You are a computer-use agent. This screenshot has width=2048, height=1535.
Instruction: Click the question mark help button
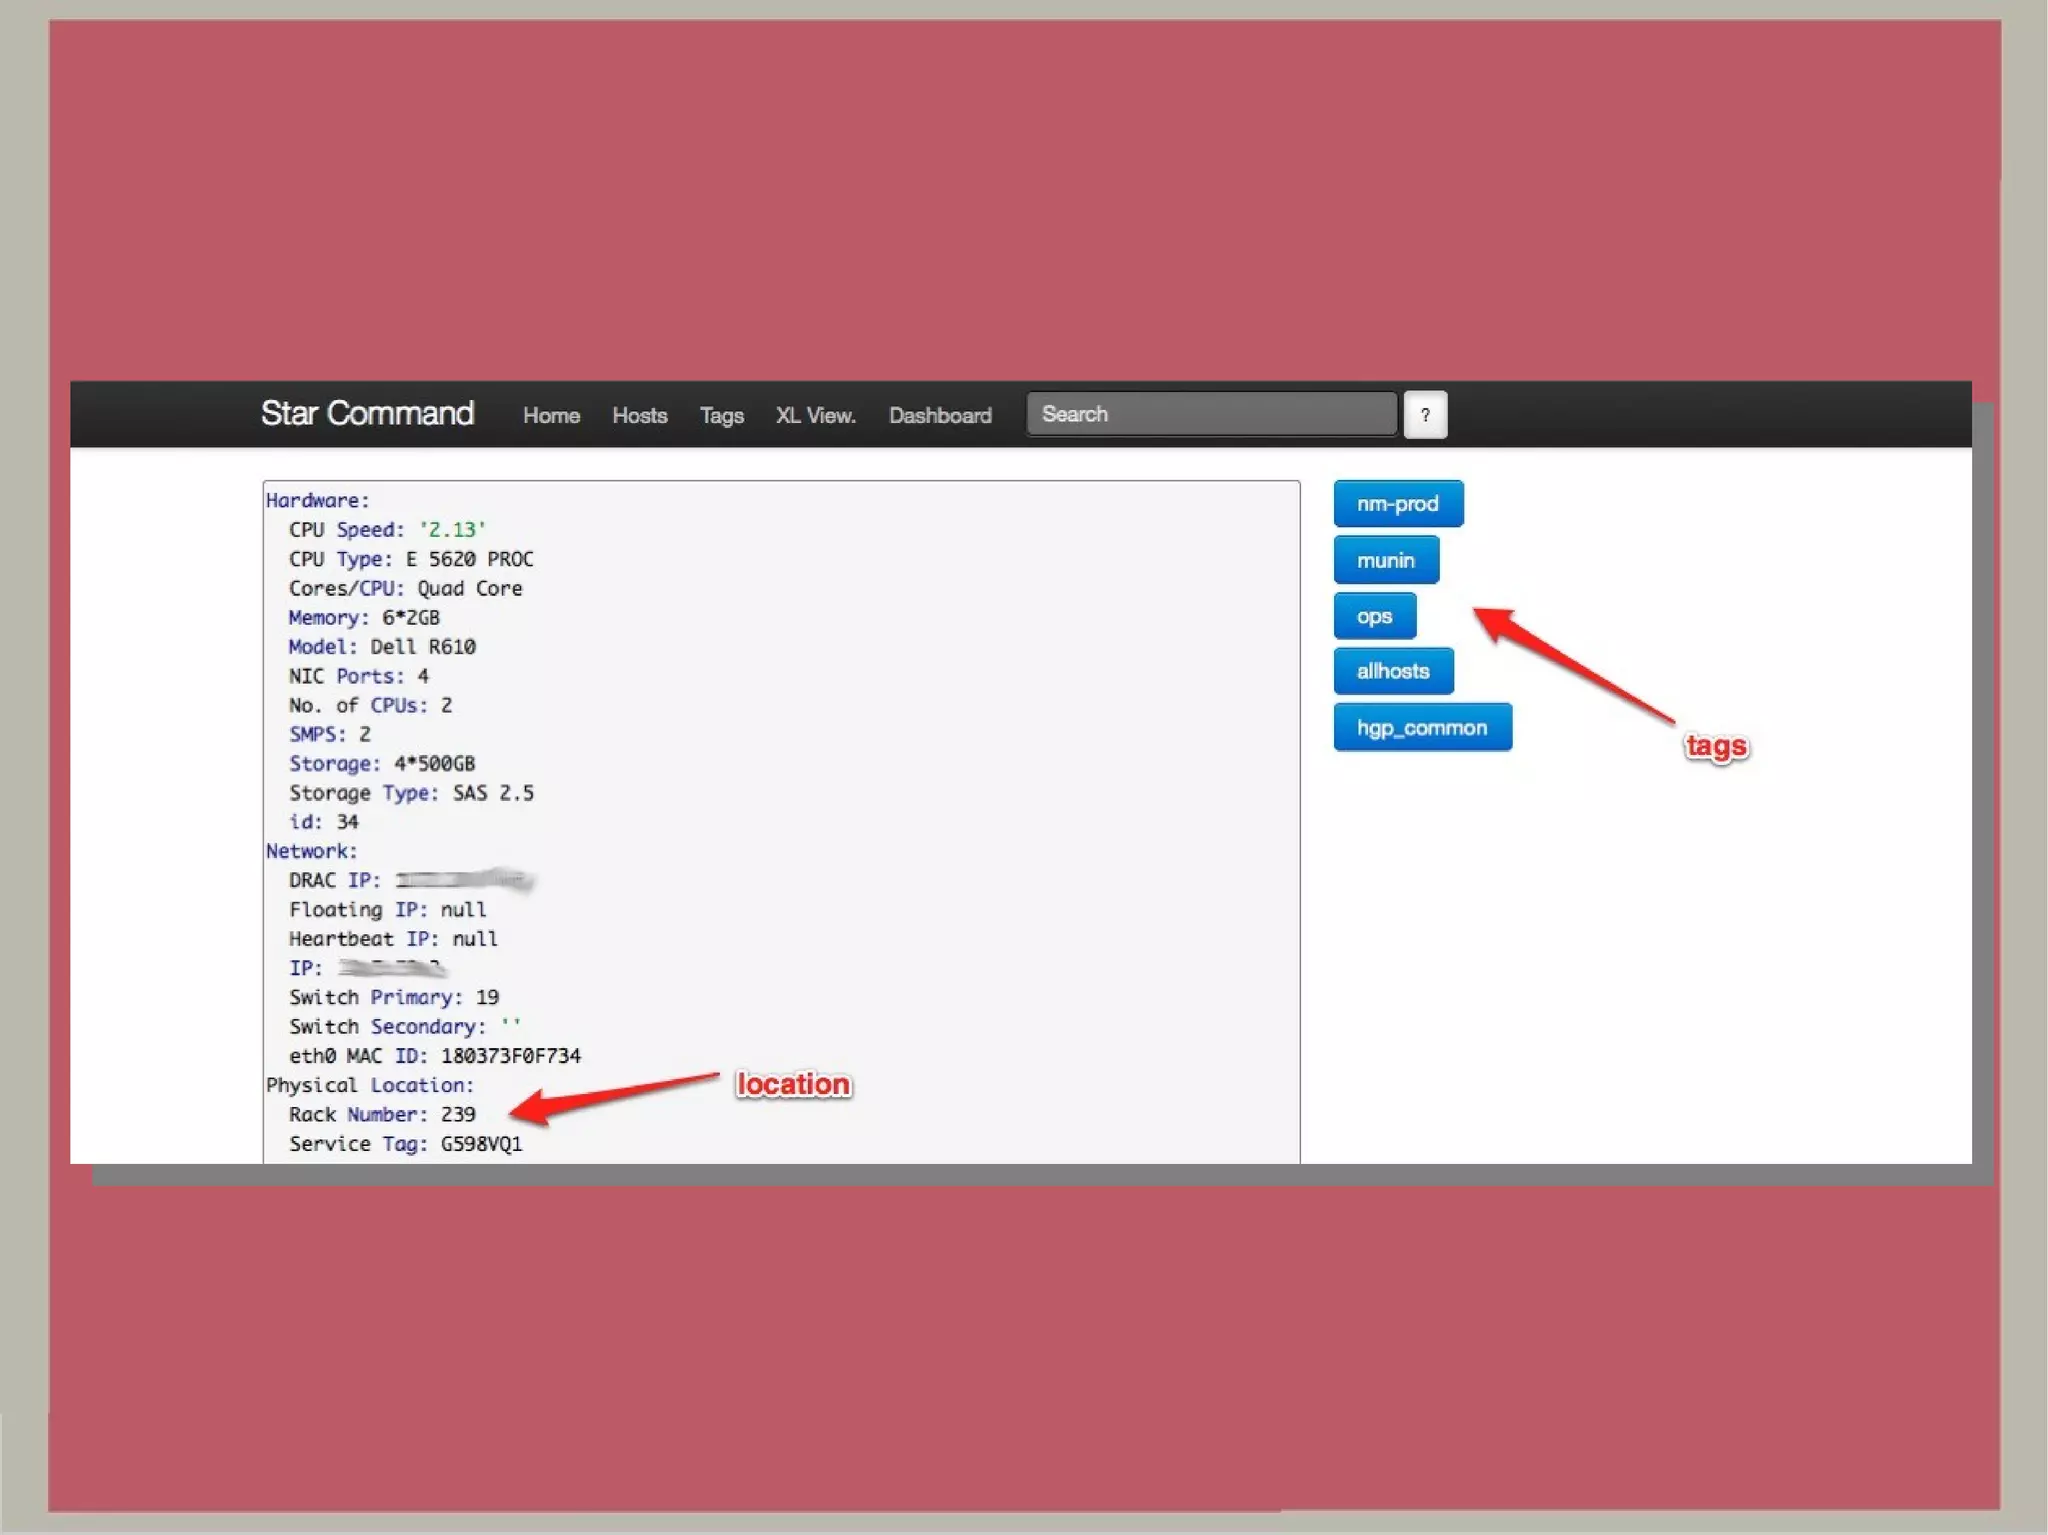tap(1425, 414)
